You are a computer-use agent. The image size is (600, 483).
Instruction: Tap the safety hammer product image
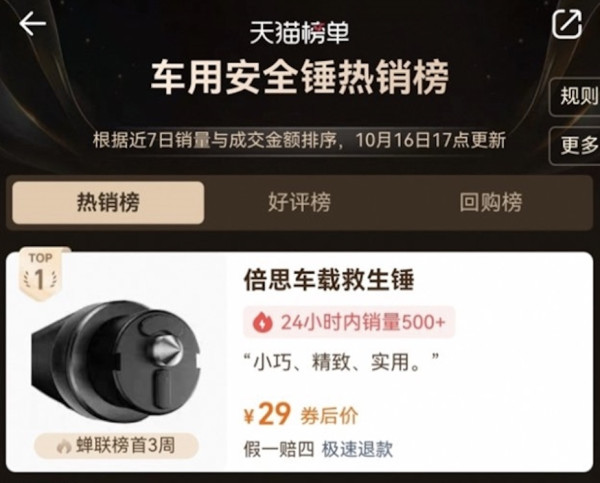tap(116, 361)
